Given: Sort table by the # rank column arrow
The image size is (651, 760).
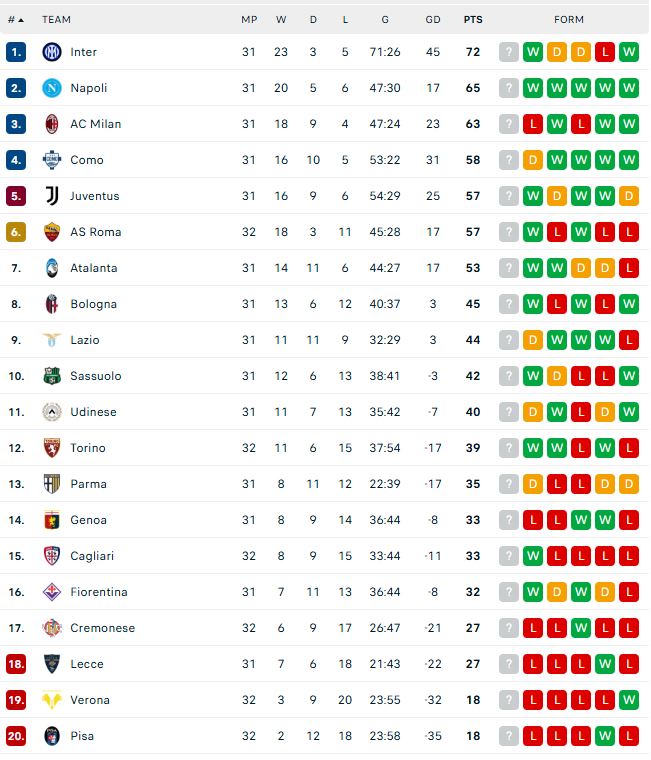Looking at the screenshot, I should tap(21, 20).
